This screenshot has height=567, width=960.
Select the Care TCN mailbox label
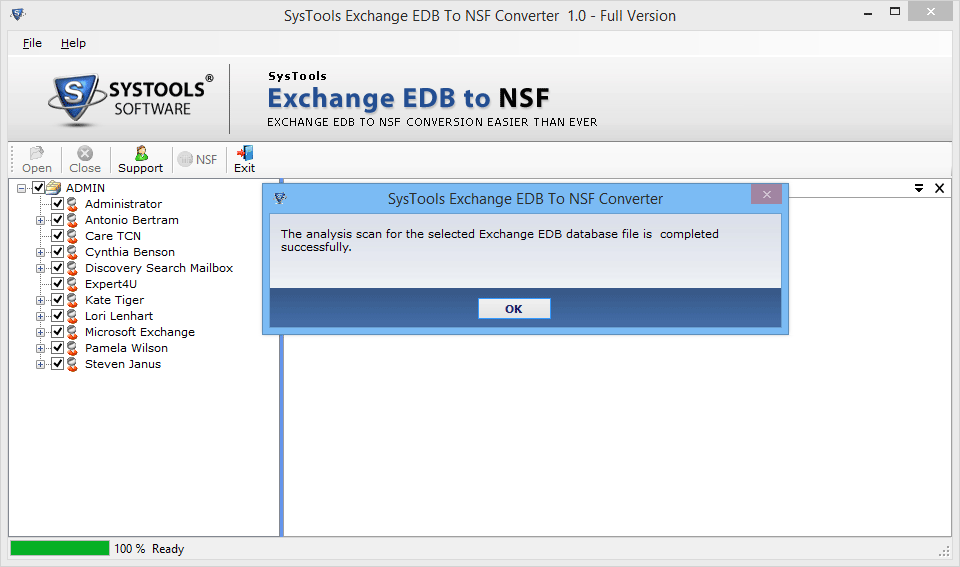pos(113,236)
